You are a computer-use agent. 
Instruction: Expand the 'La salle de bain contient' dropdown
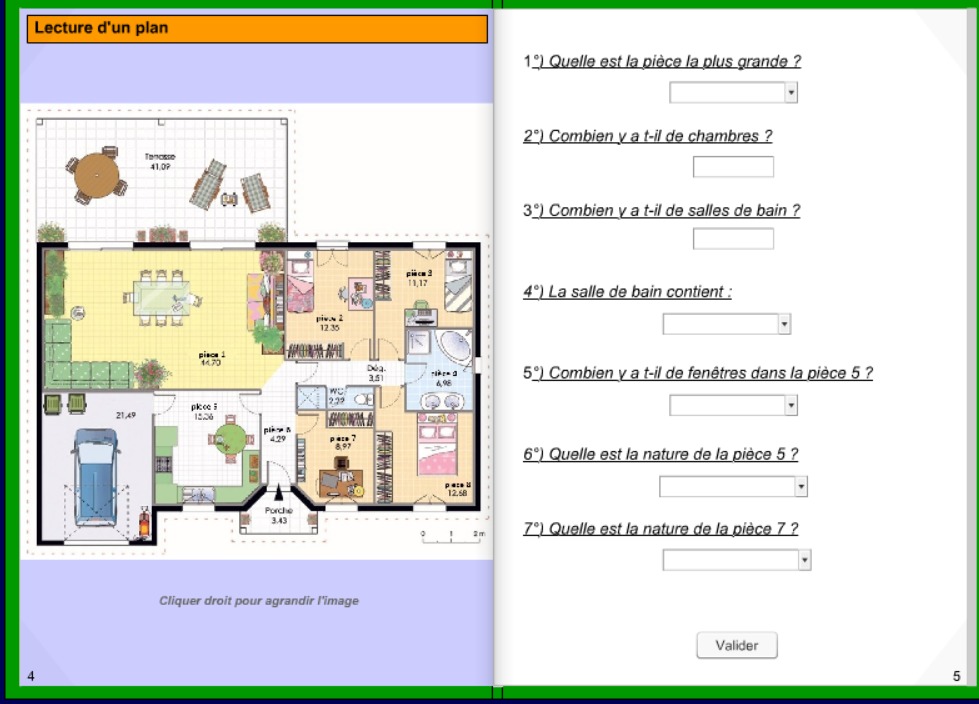tap(727, 324)
